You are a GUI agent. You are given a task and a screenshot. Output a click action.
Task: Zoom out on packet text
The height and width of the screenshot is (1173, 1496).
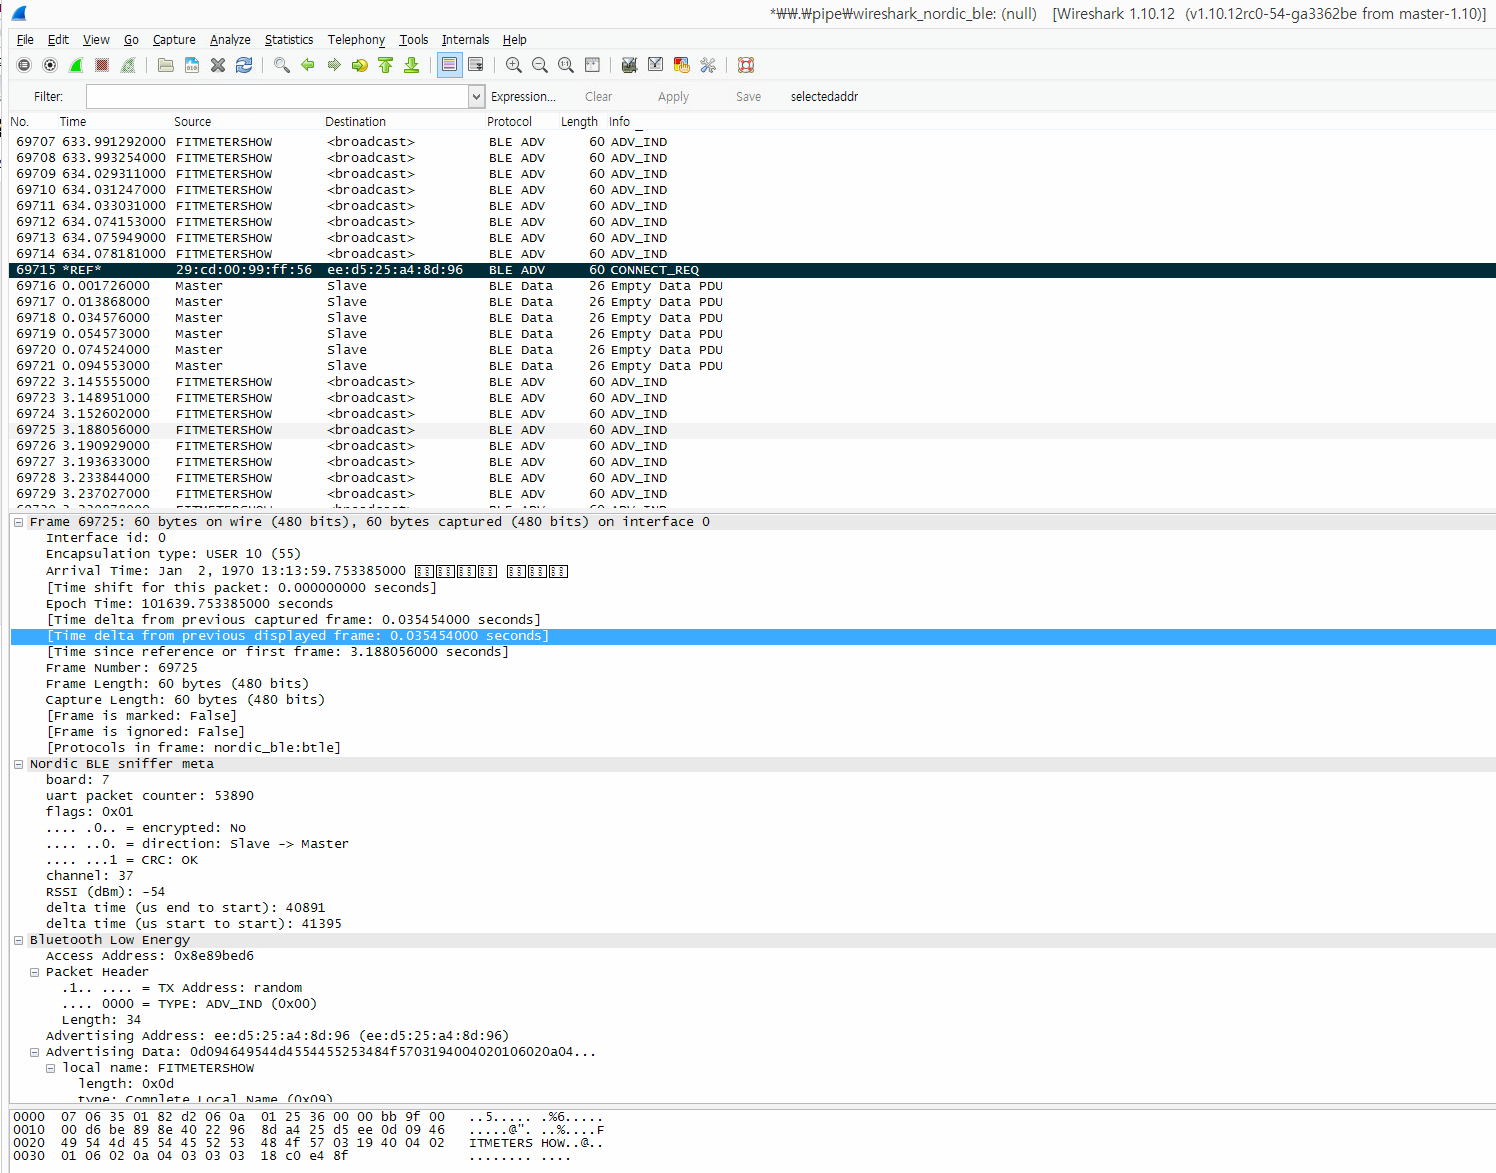[540, 65]
